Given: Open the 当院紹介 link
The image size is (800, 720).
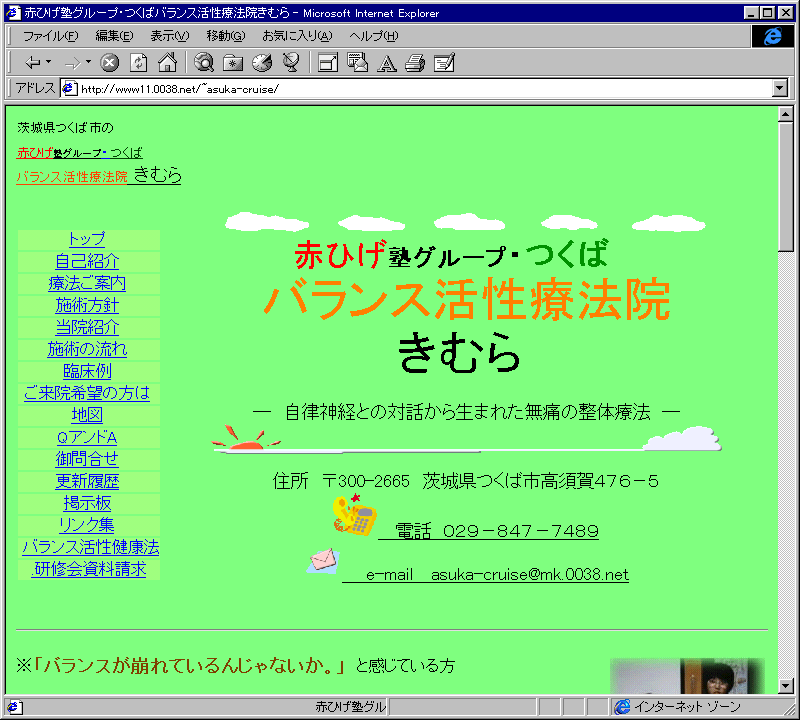Looking at the screenshot, I should click(x=87, y=327).
